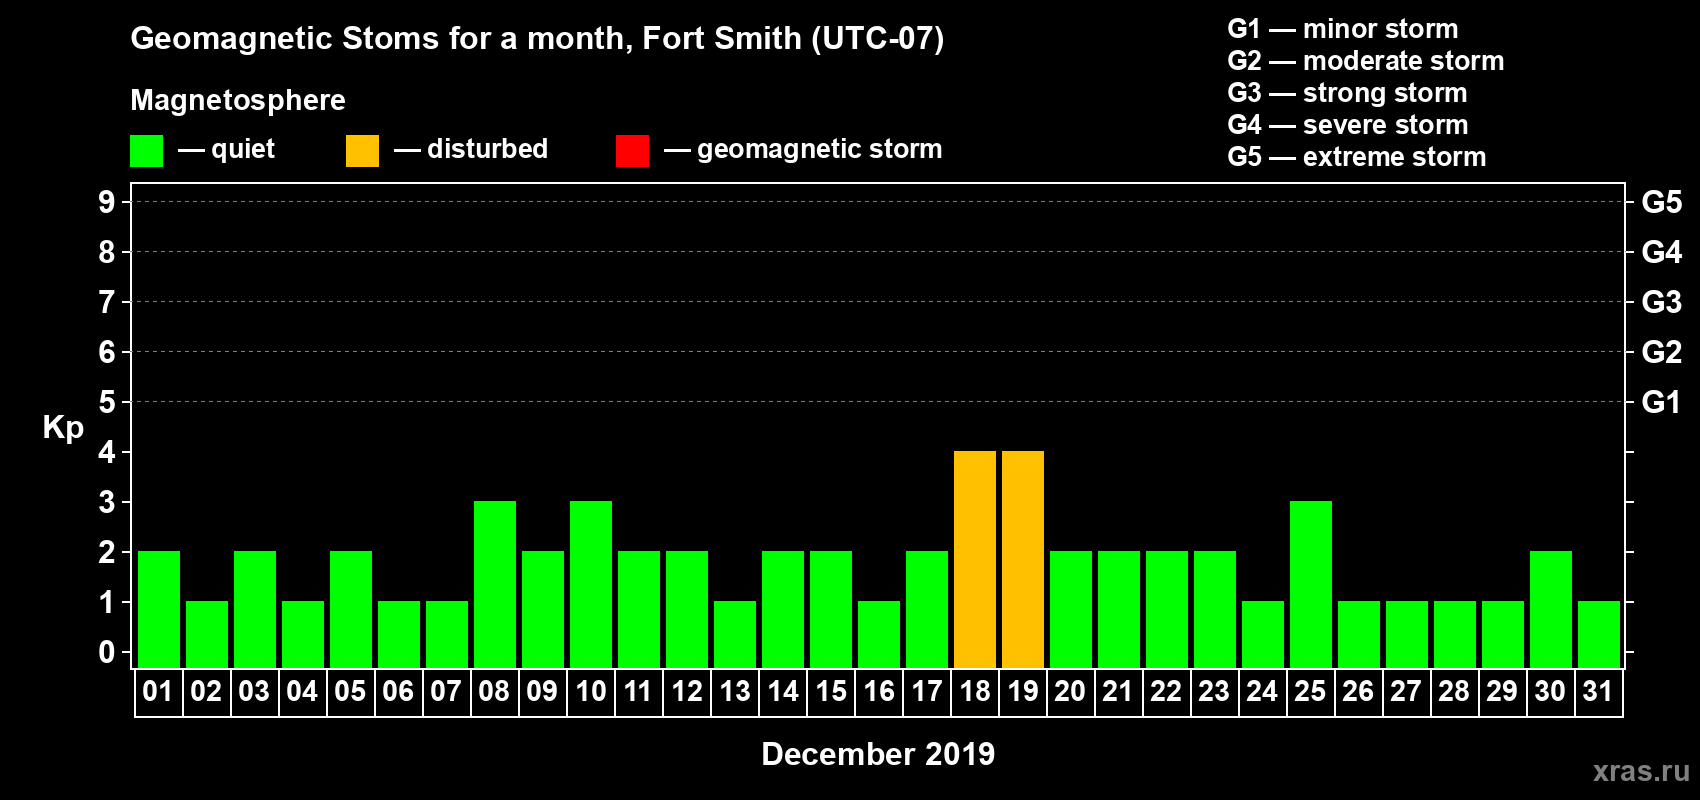The image size is (1700, 800).
Task: Click the Magnetosphere heading
Action: [x=238, y=101]
